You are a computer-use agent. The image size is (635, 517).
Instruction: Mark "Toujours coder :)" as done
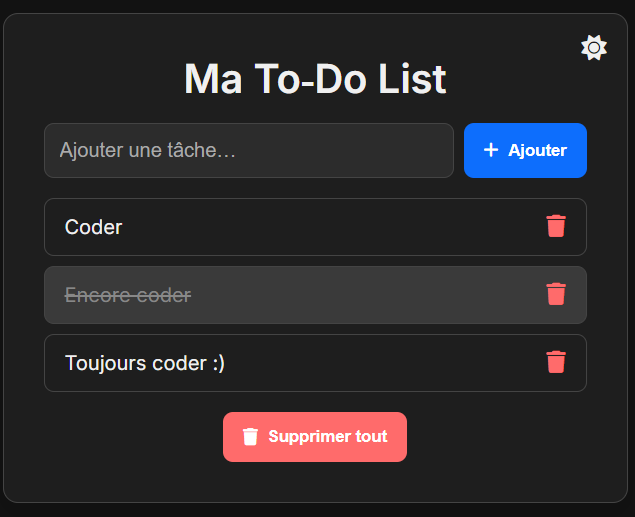click(145, 363)
